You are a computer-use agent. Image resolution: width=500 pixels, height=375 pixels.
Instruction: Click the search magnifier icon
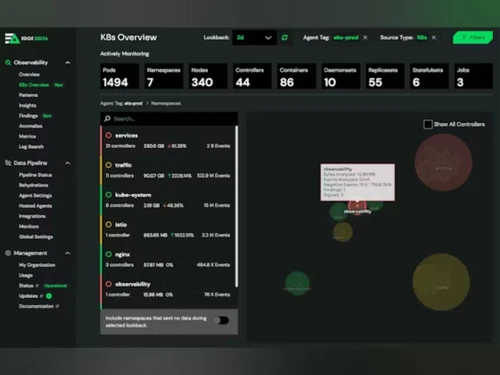(x=107, y=119)
